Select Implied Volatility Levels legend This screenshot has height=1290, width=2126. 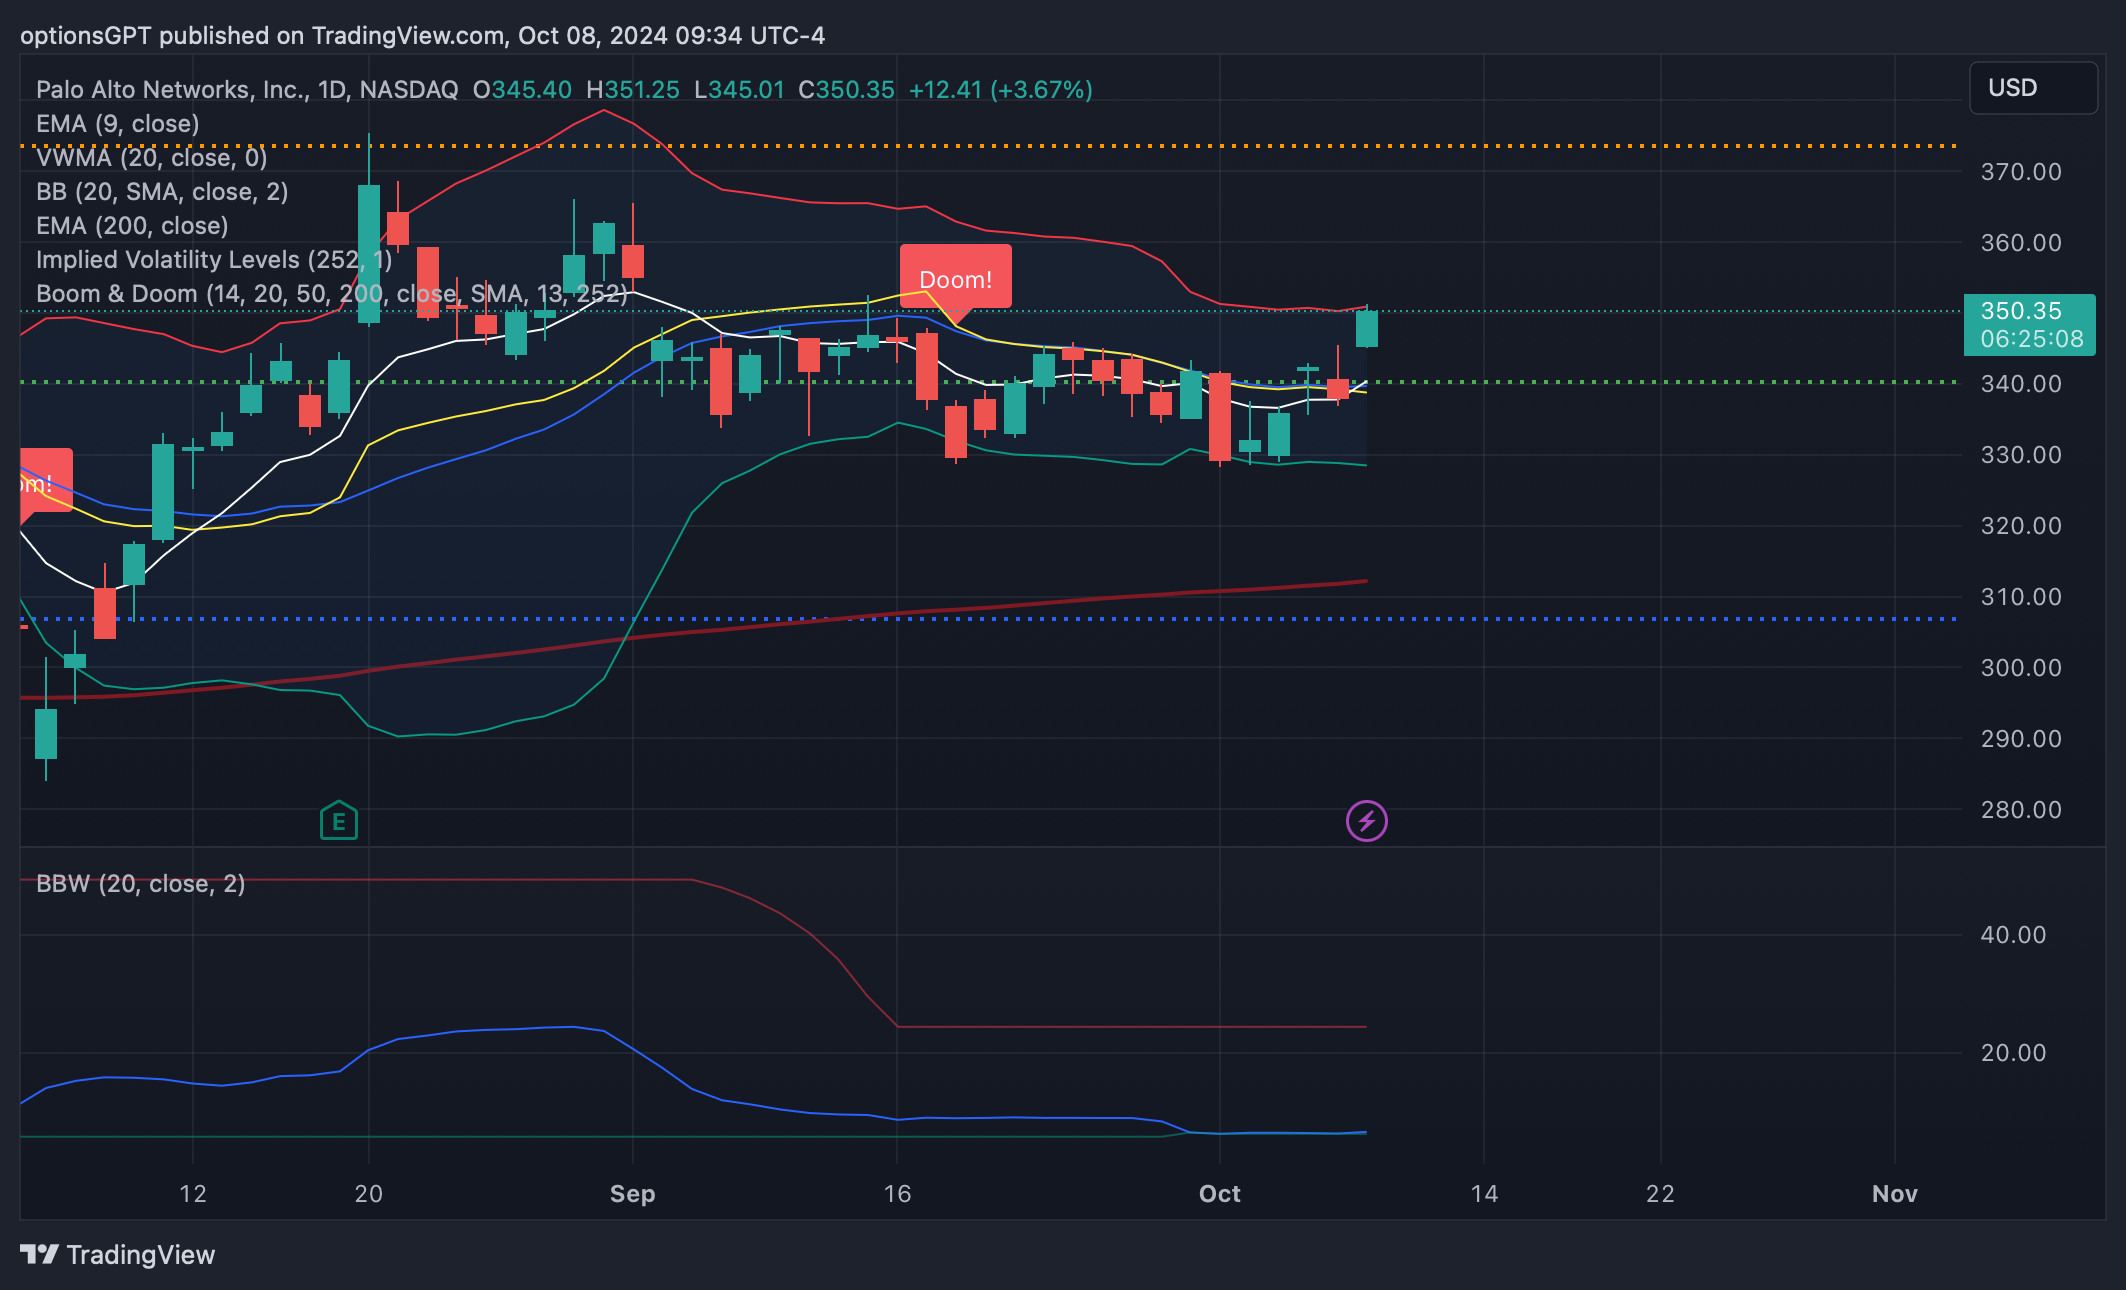click(x=214, y=260)
